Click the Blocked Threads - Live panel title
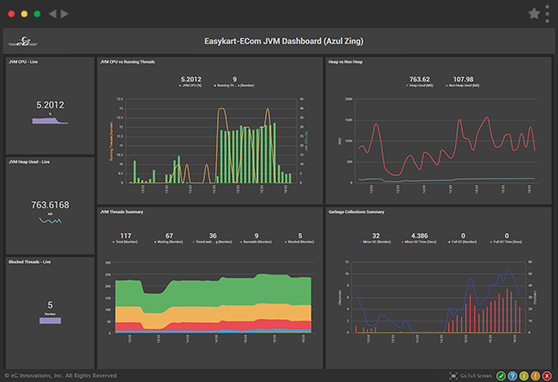Viewport: 558px width, 382px height. point(30,262)
